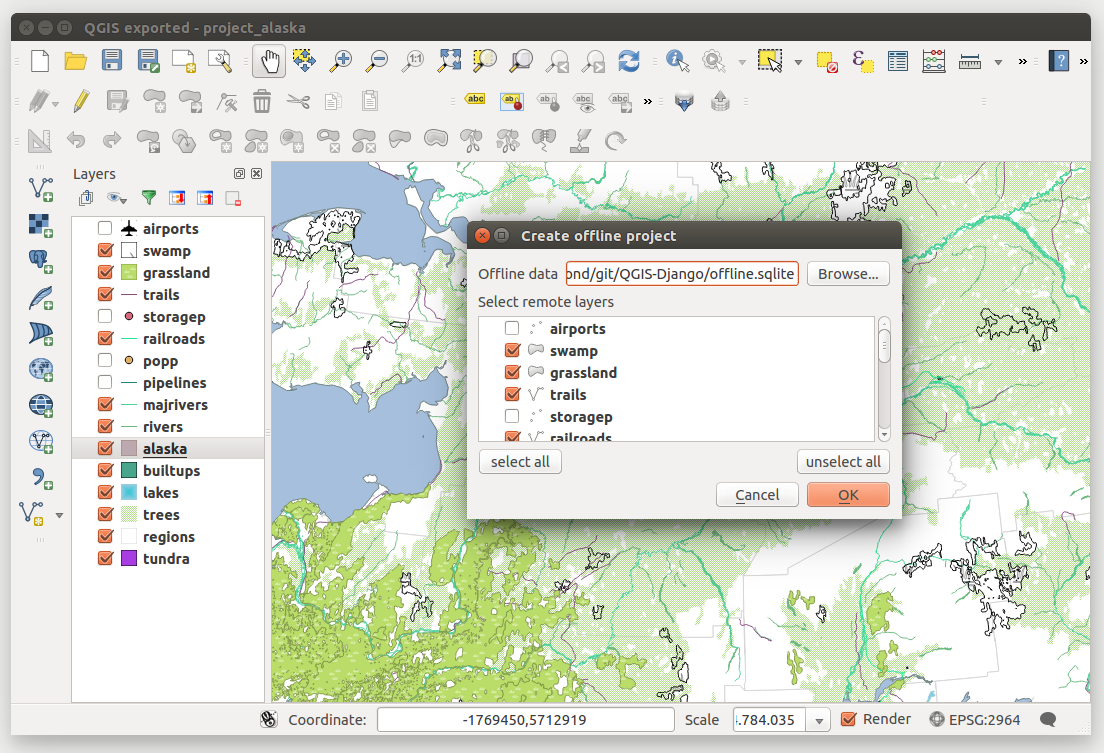
Task: Enable the airports checkbox in Layers panel
Action: click(x=105, y=229)
